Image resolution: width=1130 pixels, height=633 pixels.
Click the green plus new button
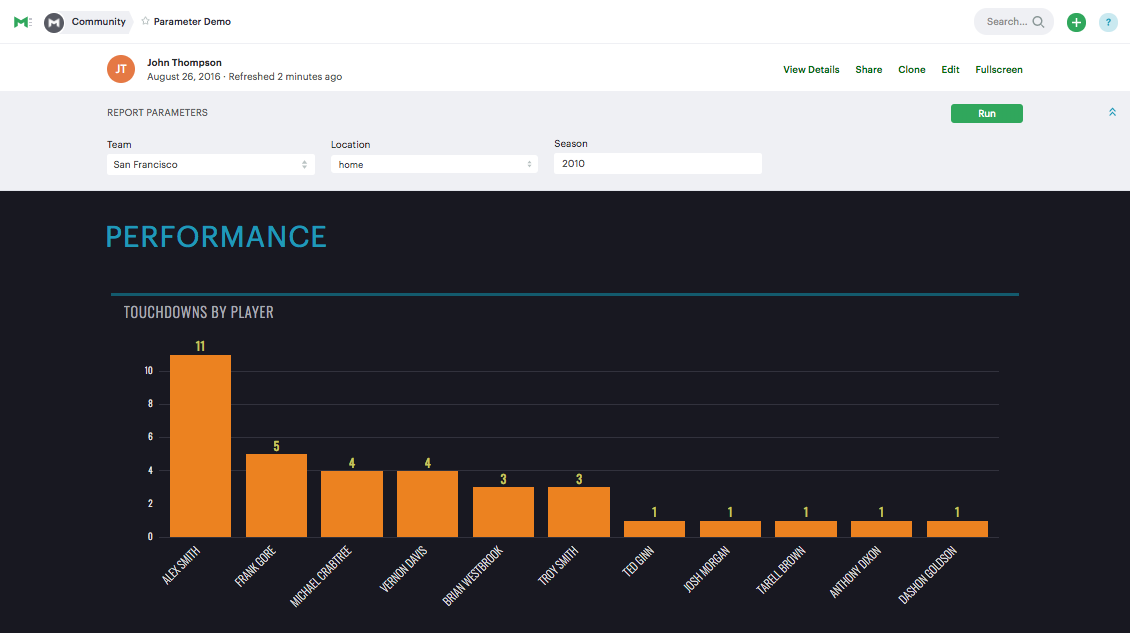pos(1076,22)
